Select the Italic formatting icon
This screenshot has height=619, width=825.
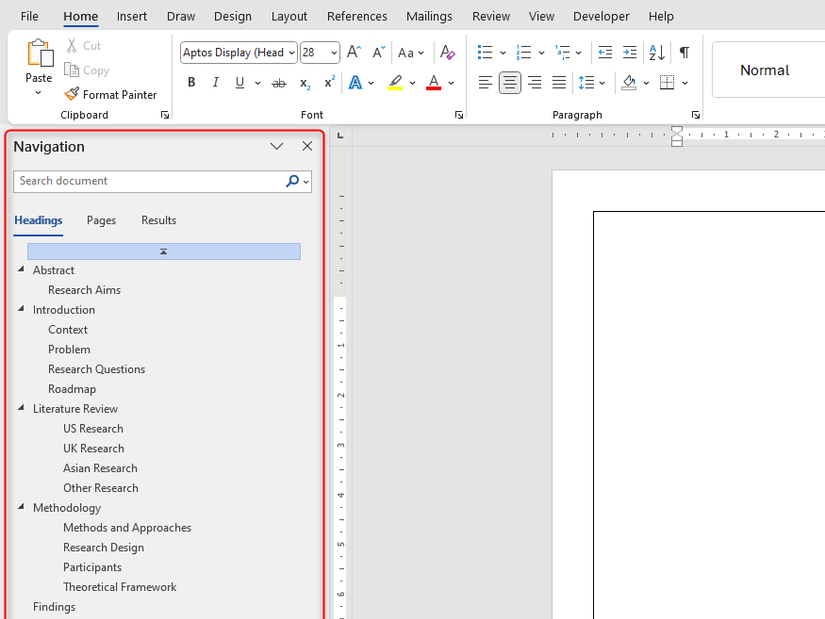coord(214,82)
